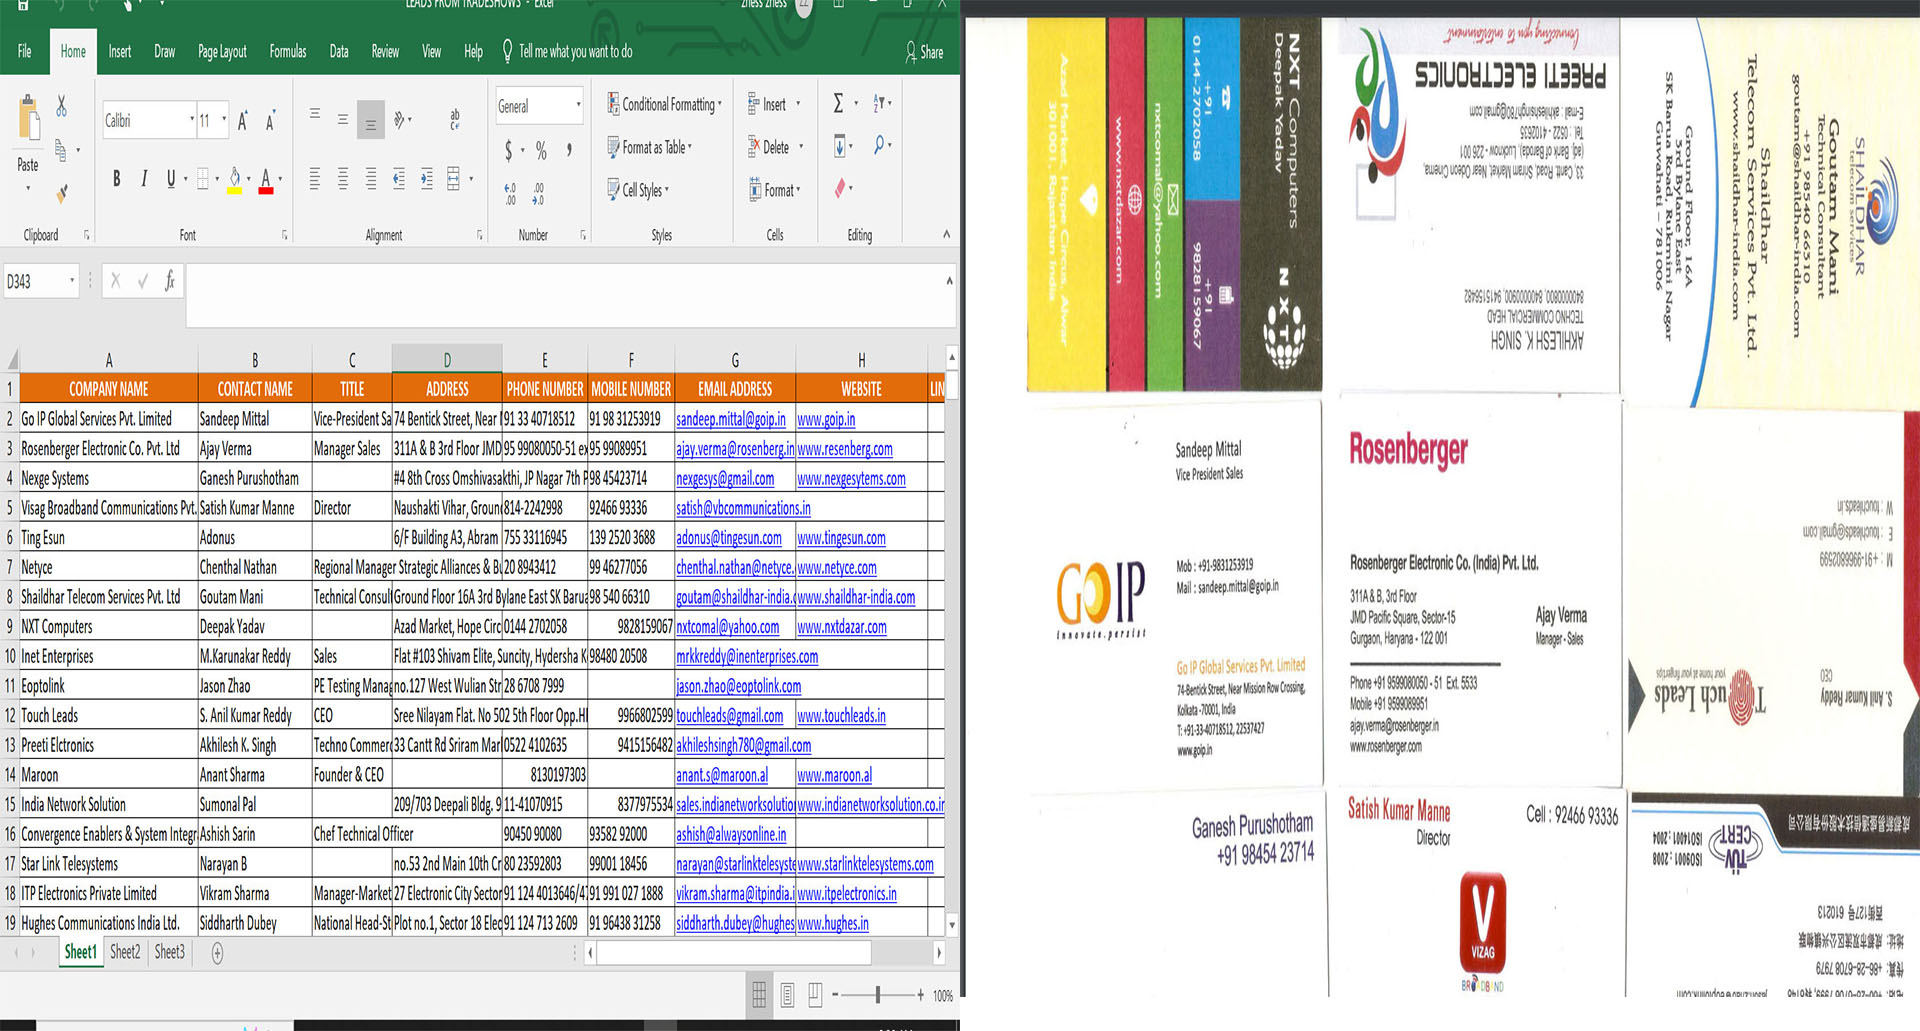The height and width of the screenshot is (1031, 1920).
Task: Open the Conditional Formatting dropdown
Action: 664,104
